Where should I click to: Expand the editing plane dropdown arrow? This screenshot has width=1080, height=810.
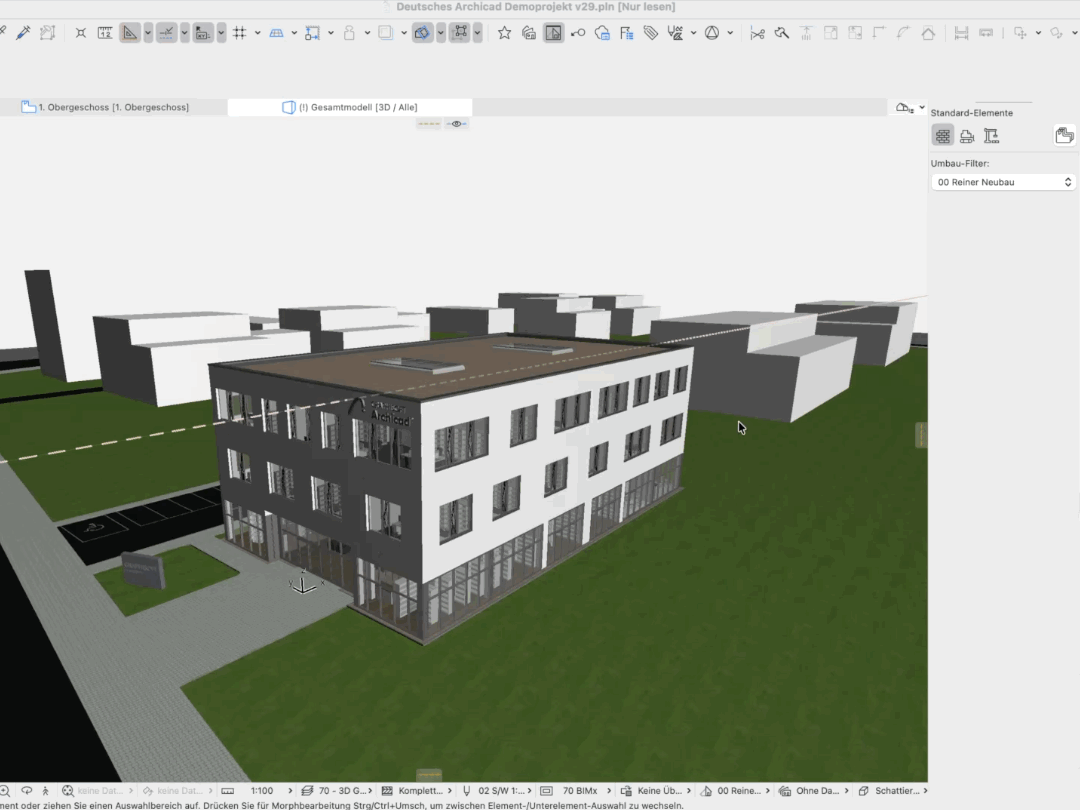pyautogui.click(x=294, y=32)
